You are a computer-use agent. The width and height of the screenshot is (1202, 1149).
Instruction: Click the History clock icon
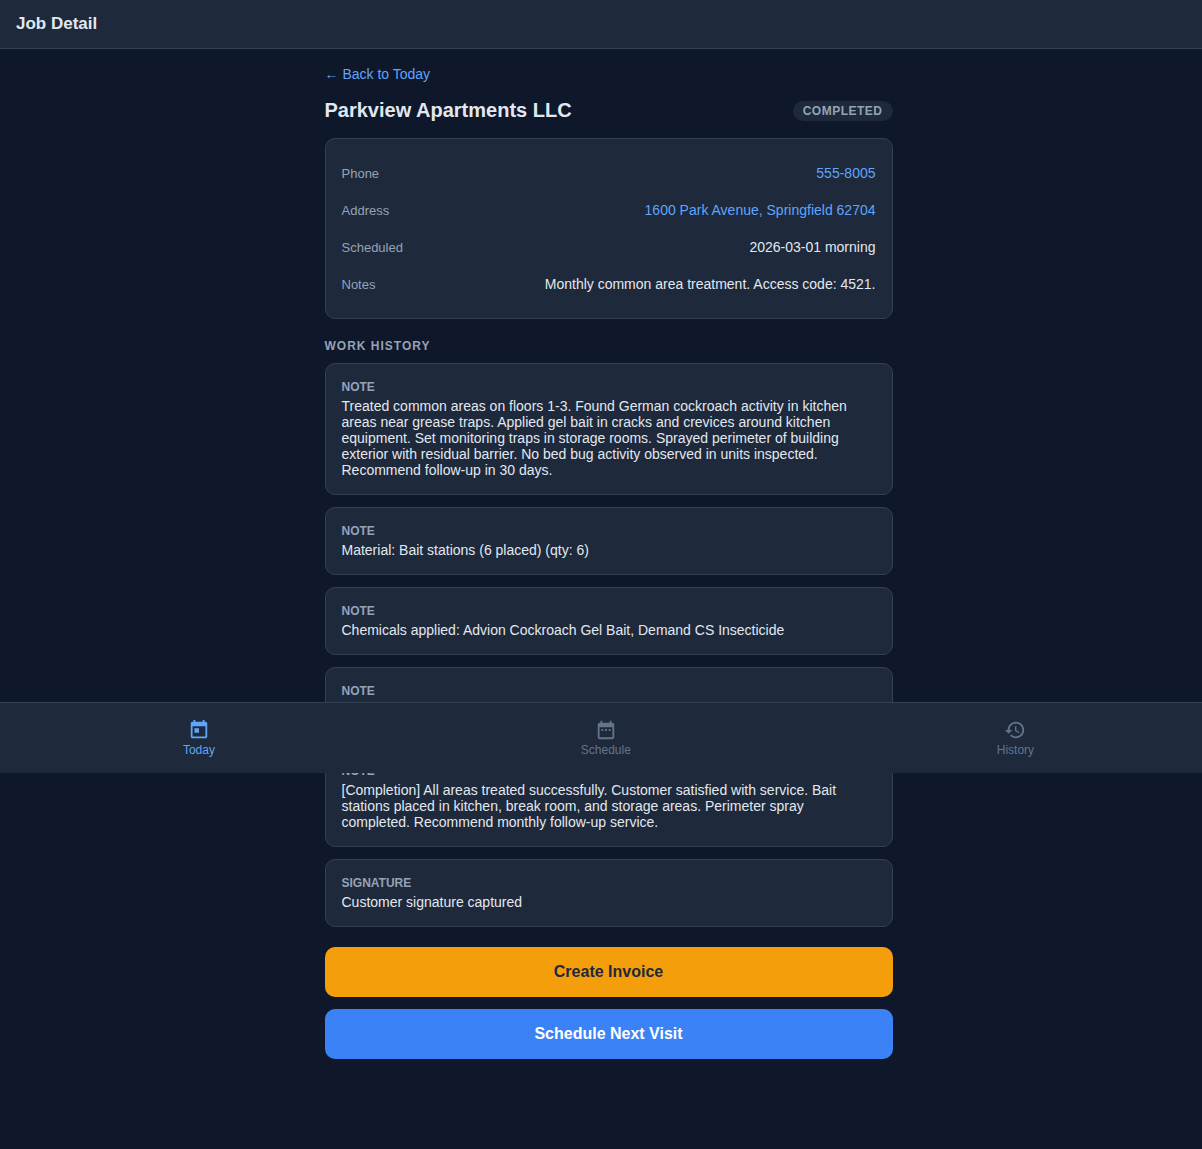(1015, 731)
